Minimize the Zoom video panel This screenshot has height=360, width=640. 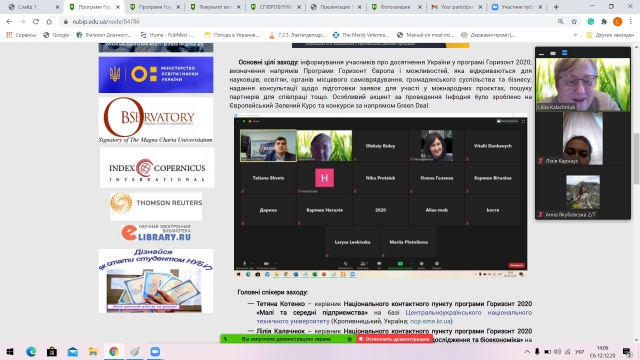[x=541, y=53]
